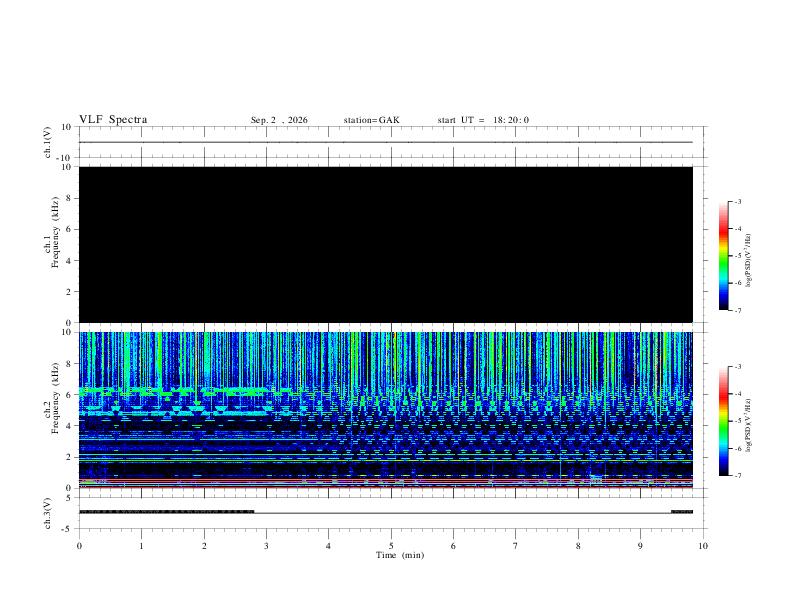Click the Sep. 2, 2026 date label
Viewport: 792px width, 612px height.
279,120
